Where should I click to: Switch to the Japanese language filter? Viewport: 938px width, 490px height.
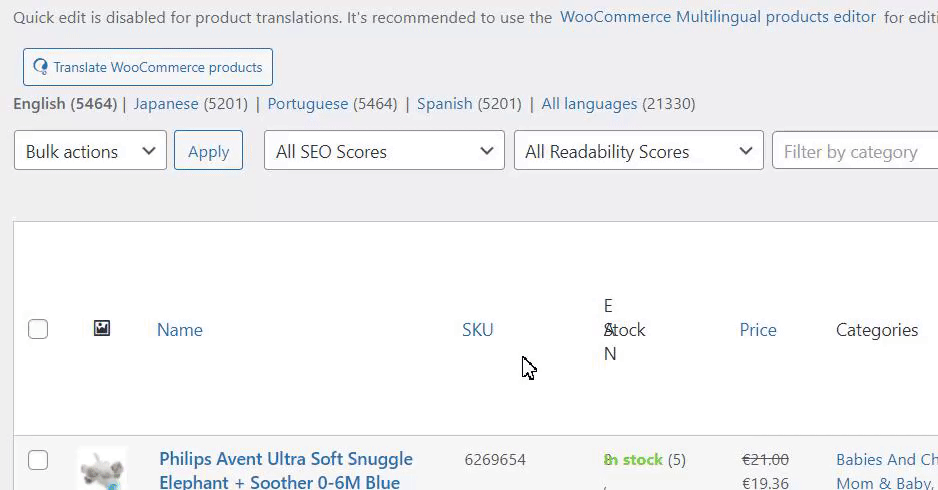166,104
